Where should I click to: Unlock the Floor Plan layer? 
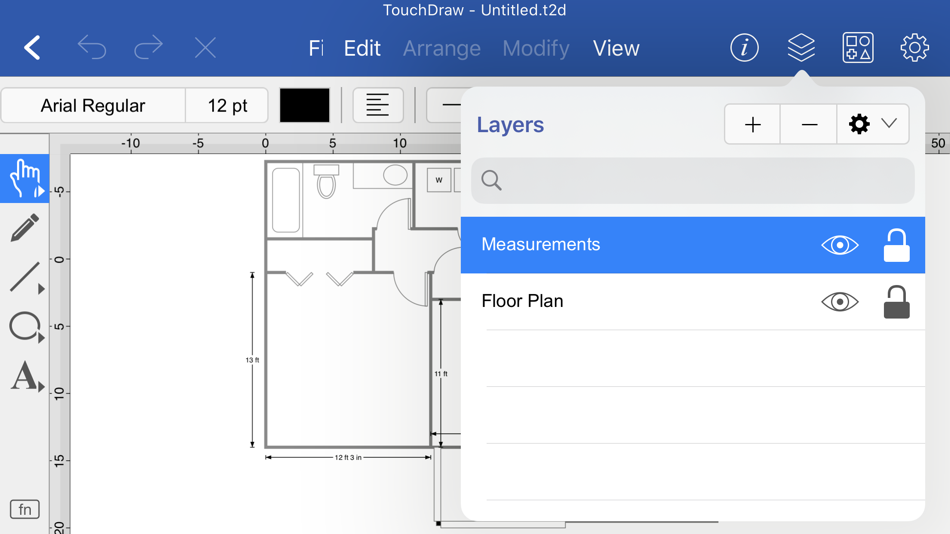[x=896, y=301]
